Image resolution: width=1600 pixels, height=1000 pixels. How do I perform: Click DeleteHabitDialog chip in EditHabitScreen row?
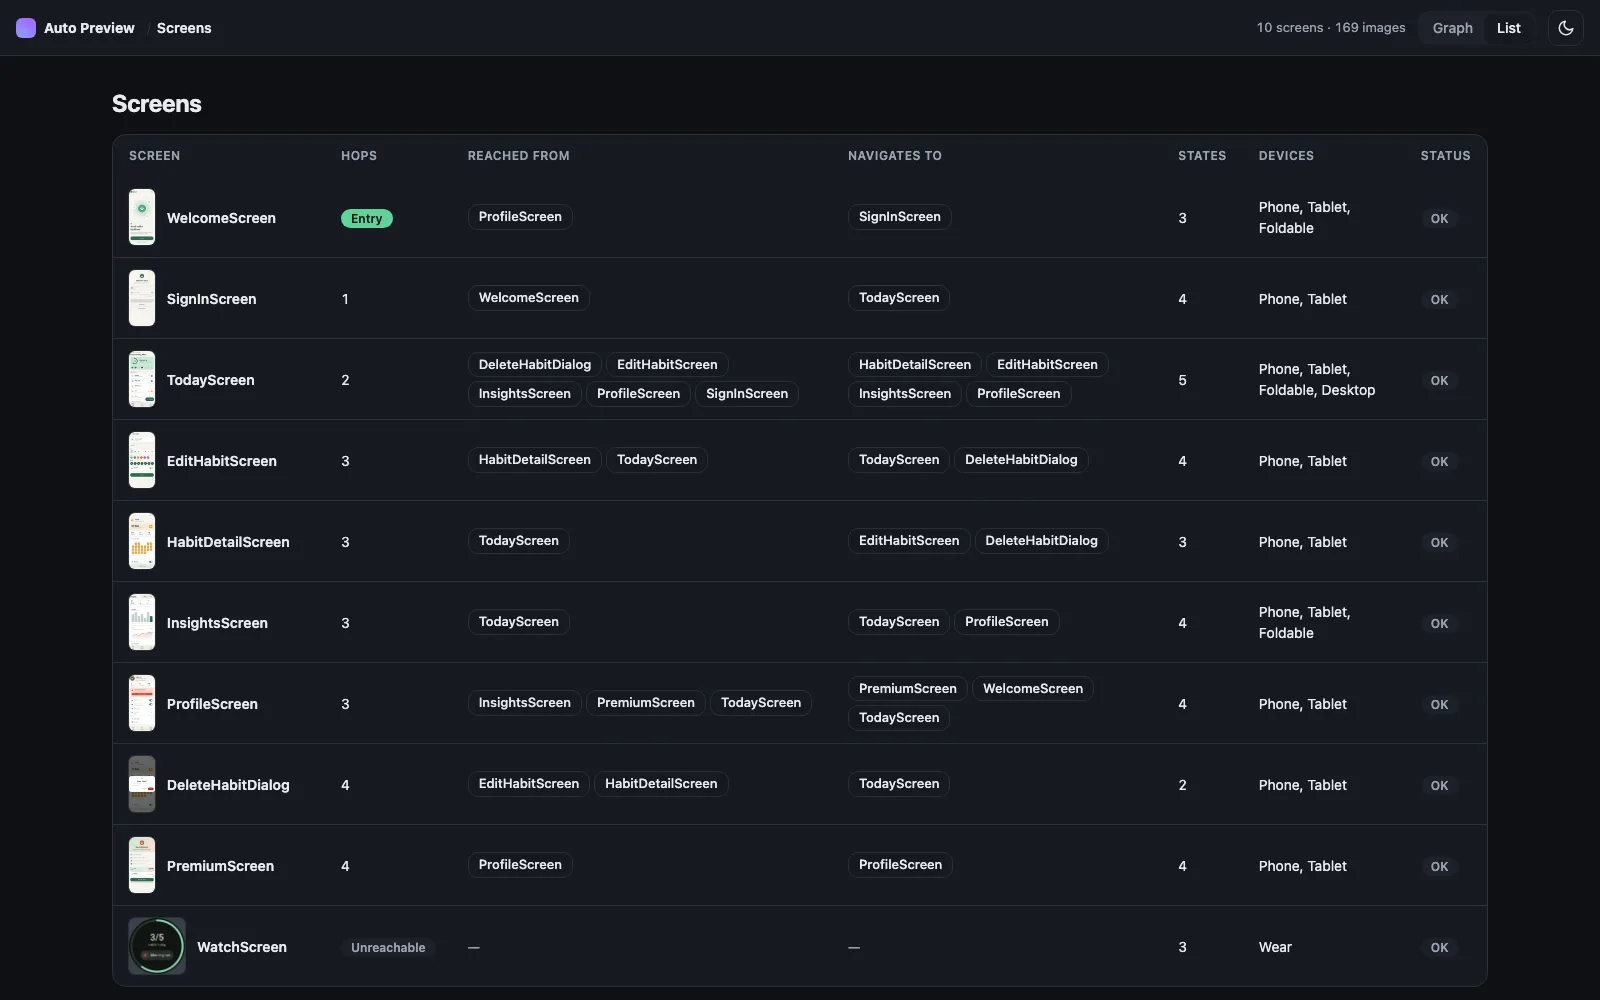coord(1021,460)
